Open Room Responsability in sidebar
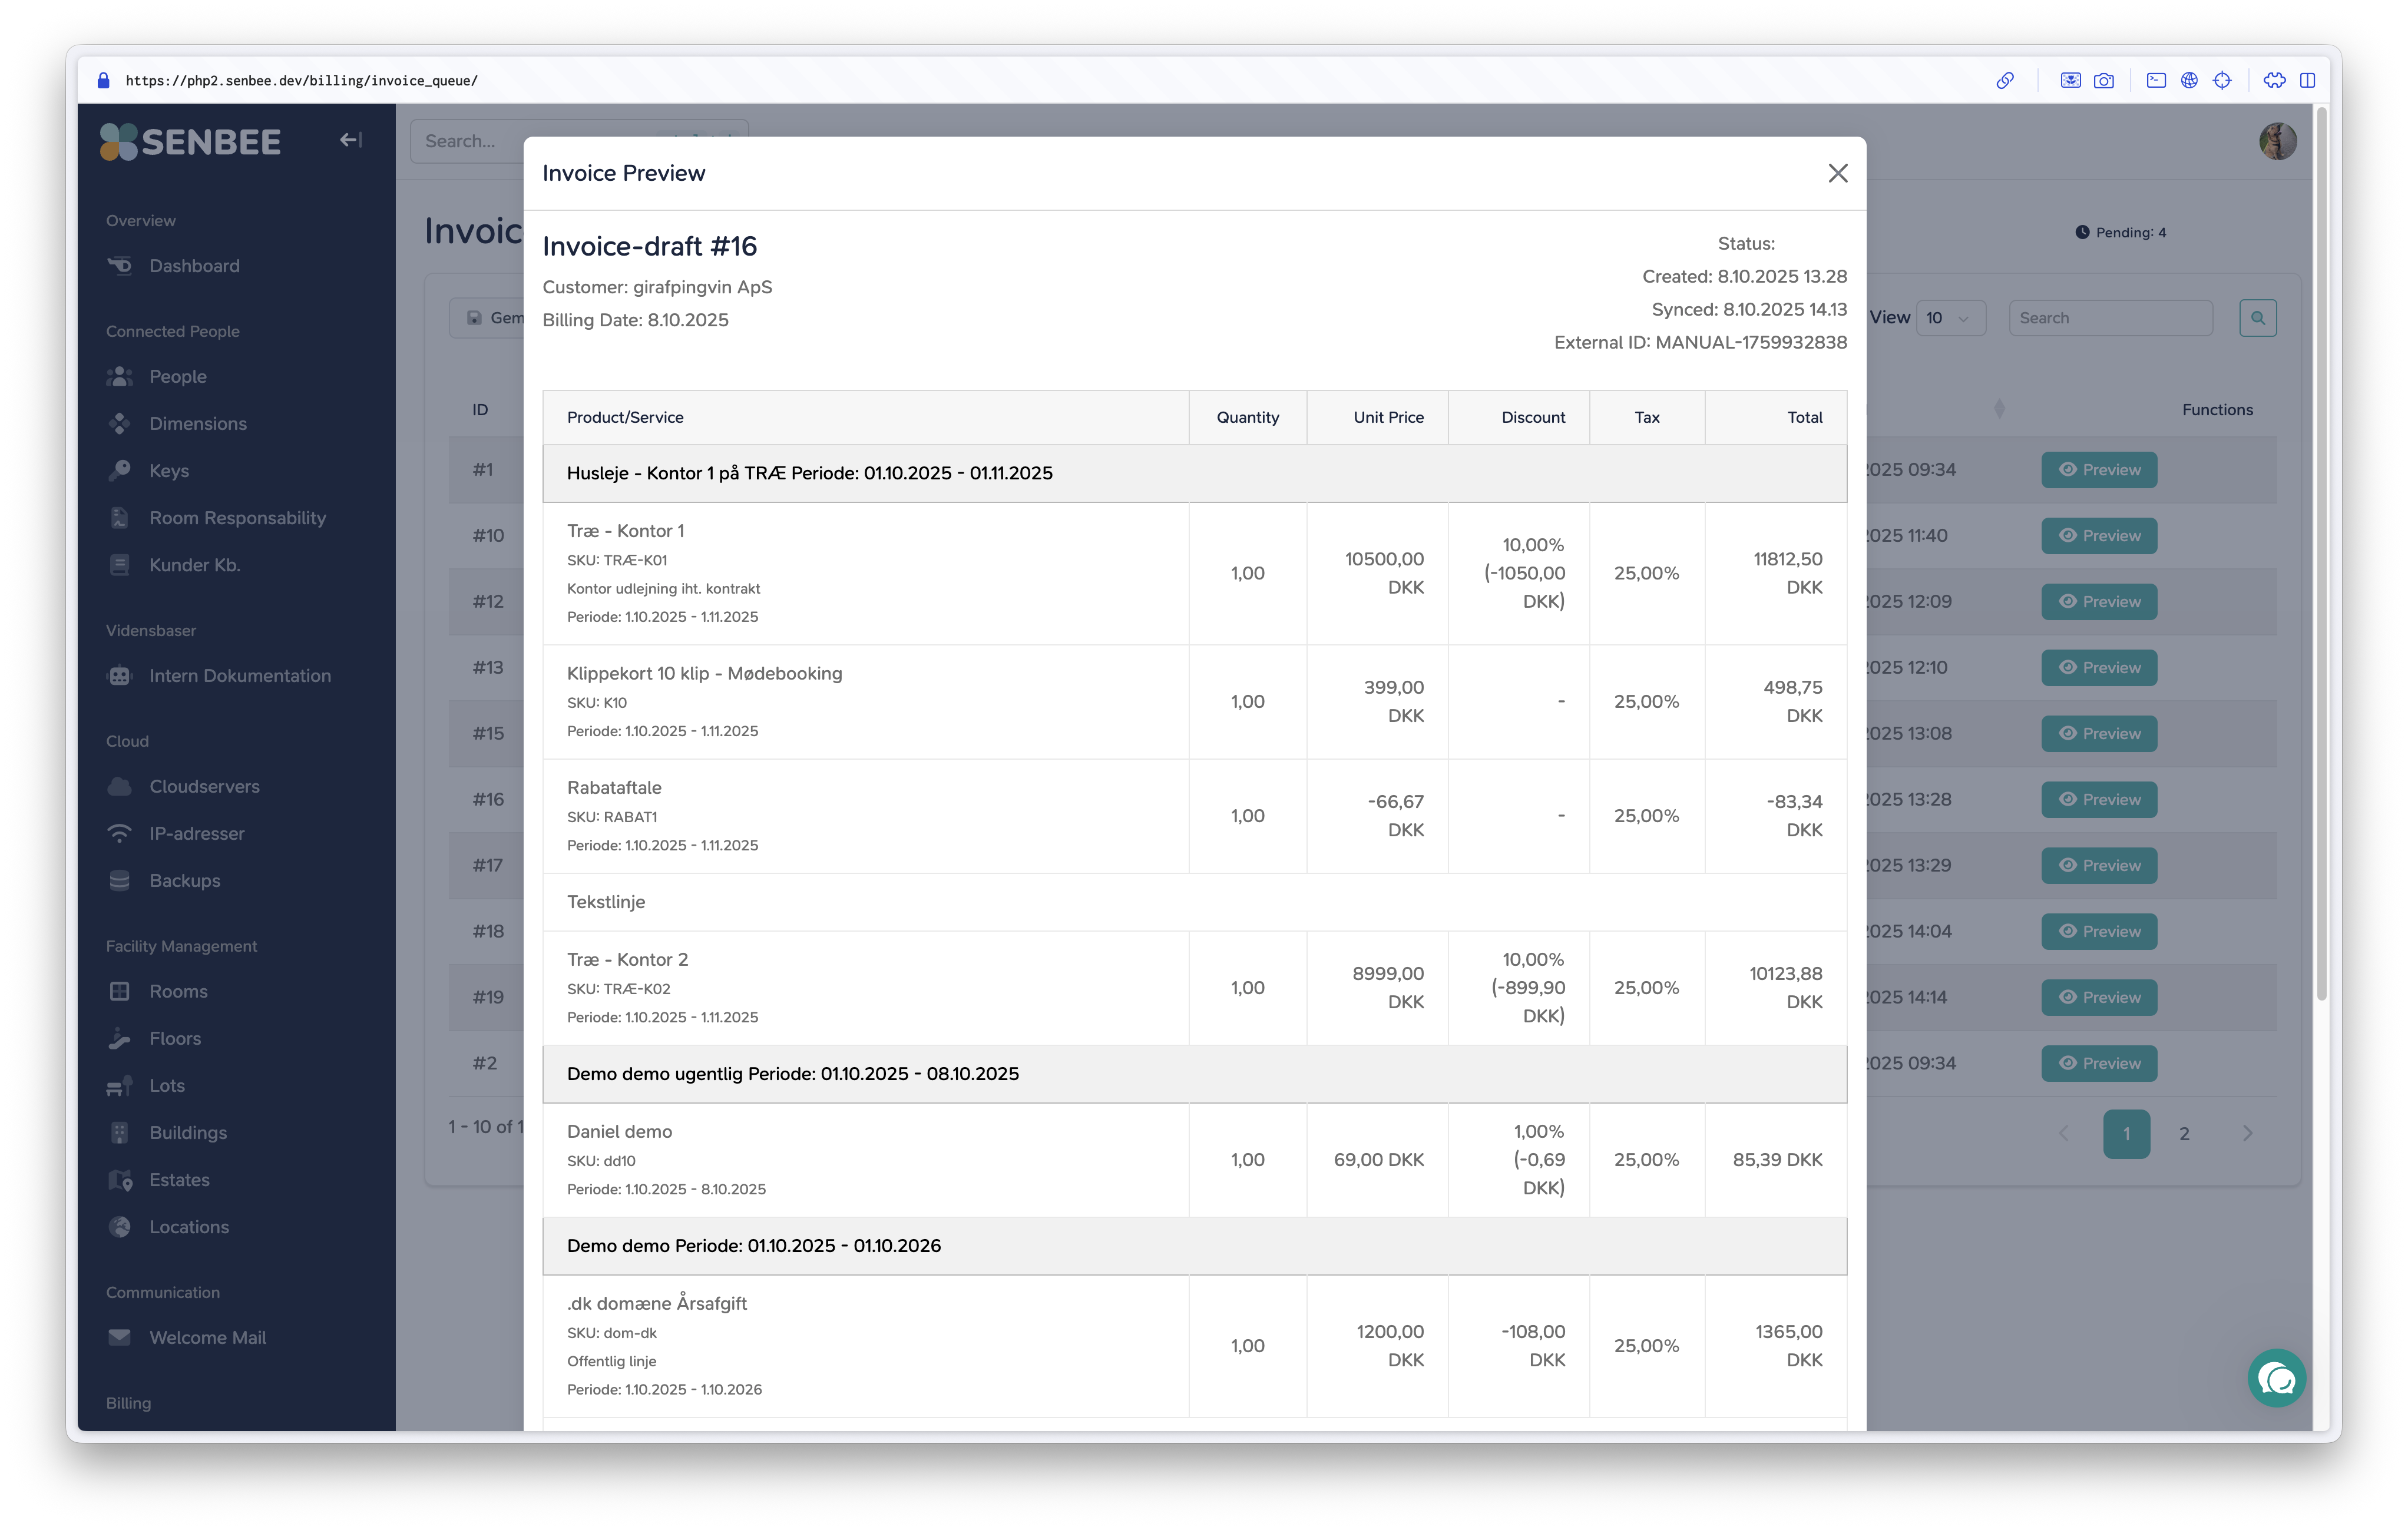 pyautogui.click(x=238, y=518)
